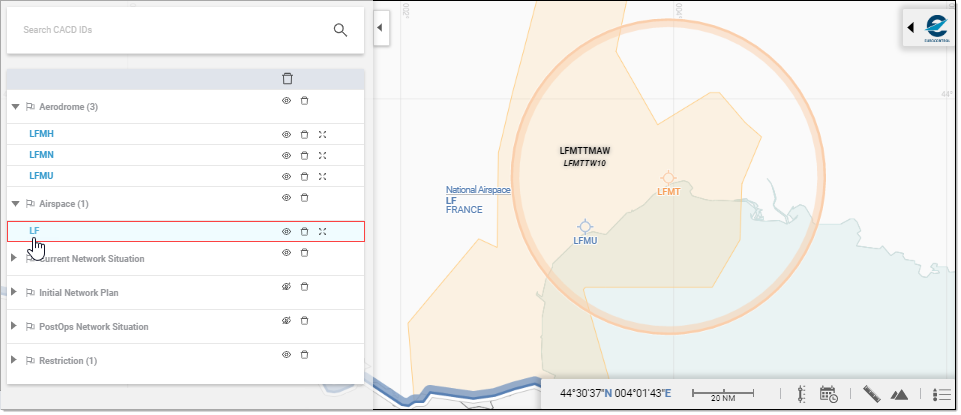Screen dimensions: 961x415
Task: Click the Search CACD IDs field
Action: [160, 30]
